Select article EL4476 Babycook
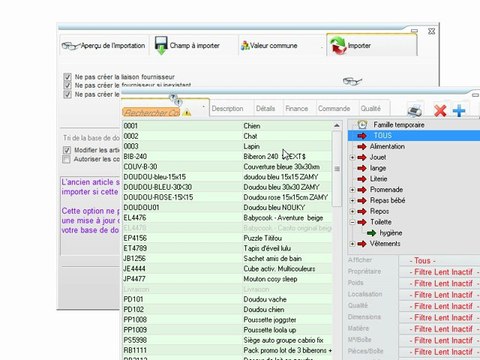Image resolution: width=480 pixels, height=360 pixels. coord(227,218)
